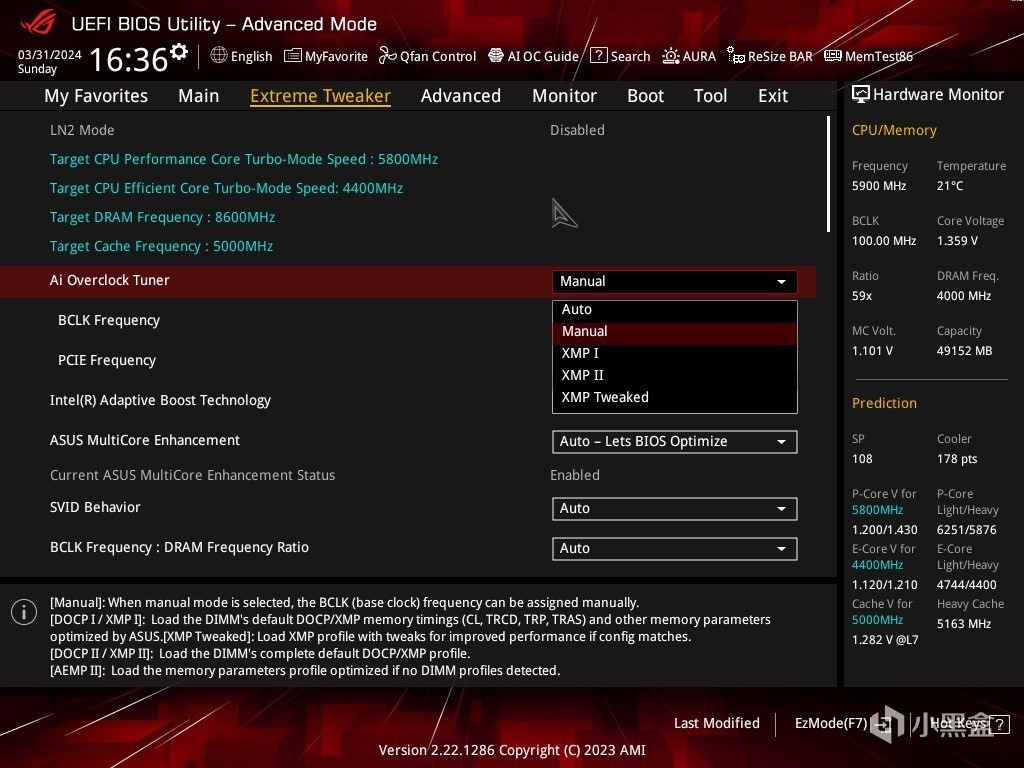
Task: Click the ROG logo icon
Action: pos(39,22)
